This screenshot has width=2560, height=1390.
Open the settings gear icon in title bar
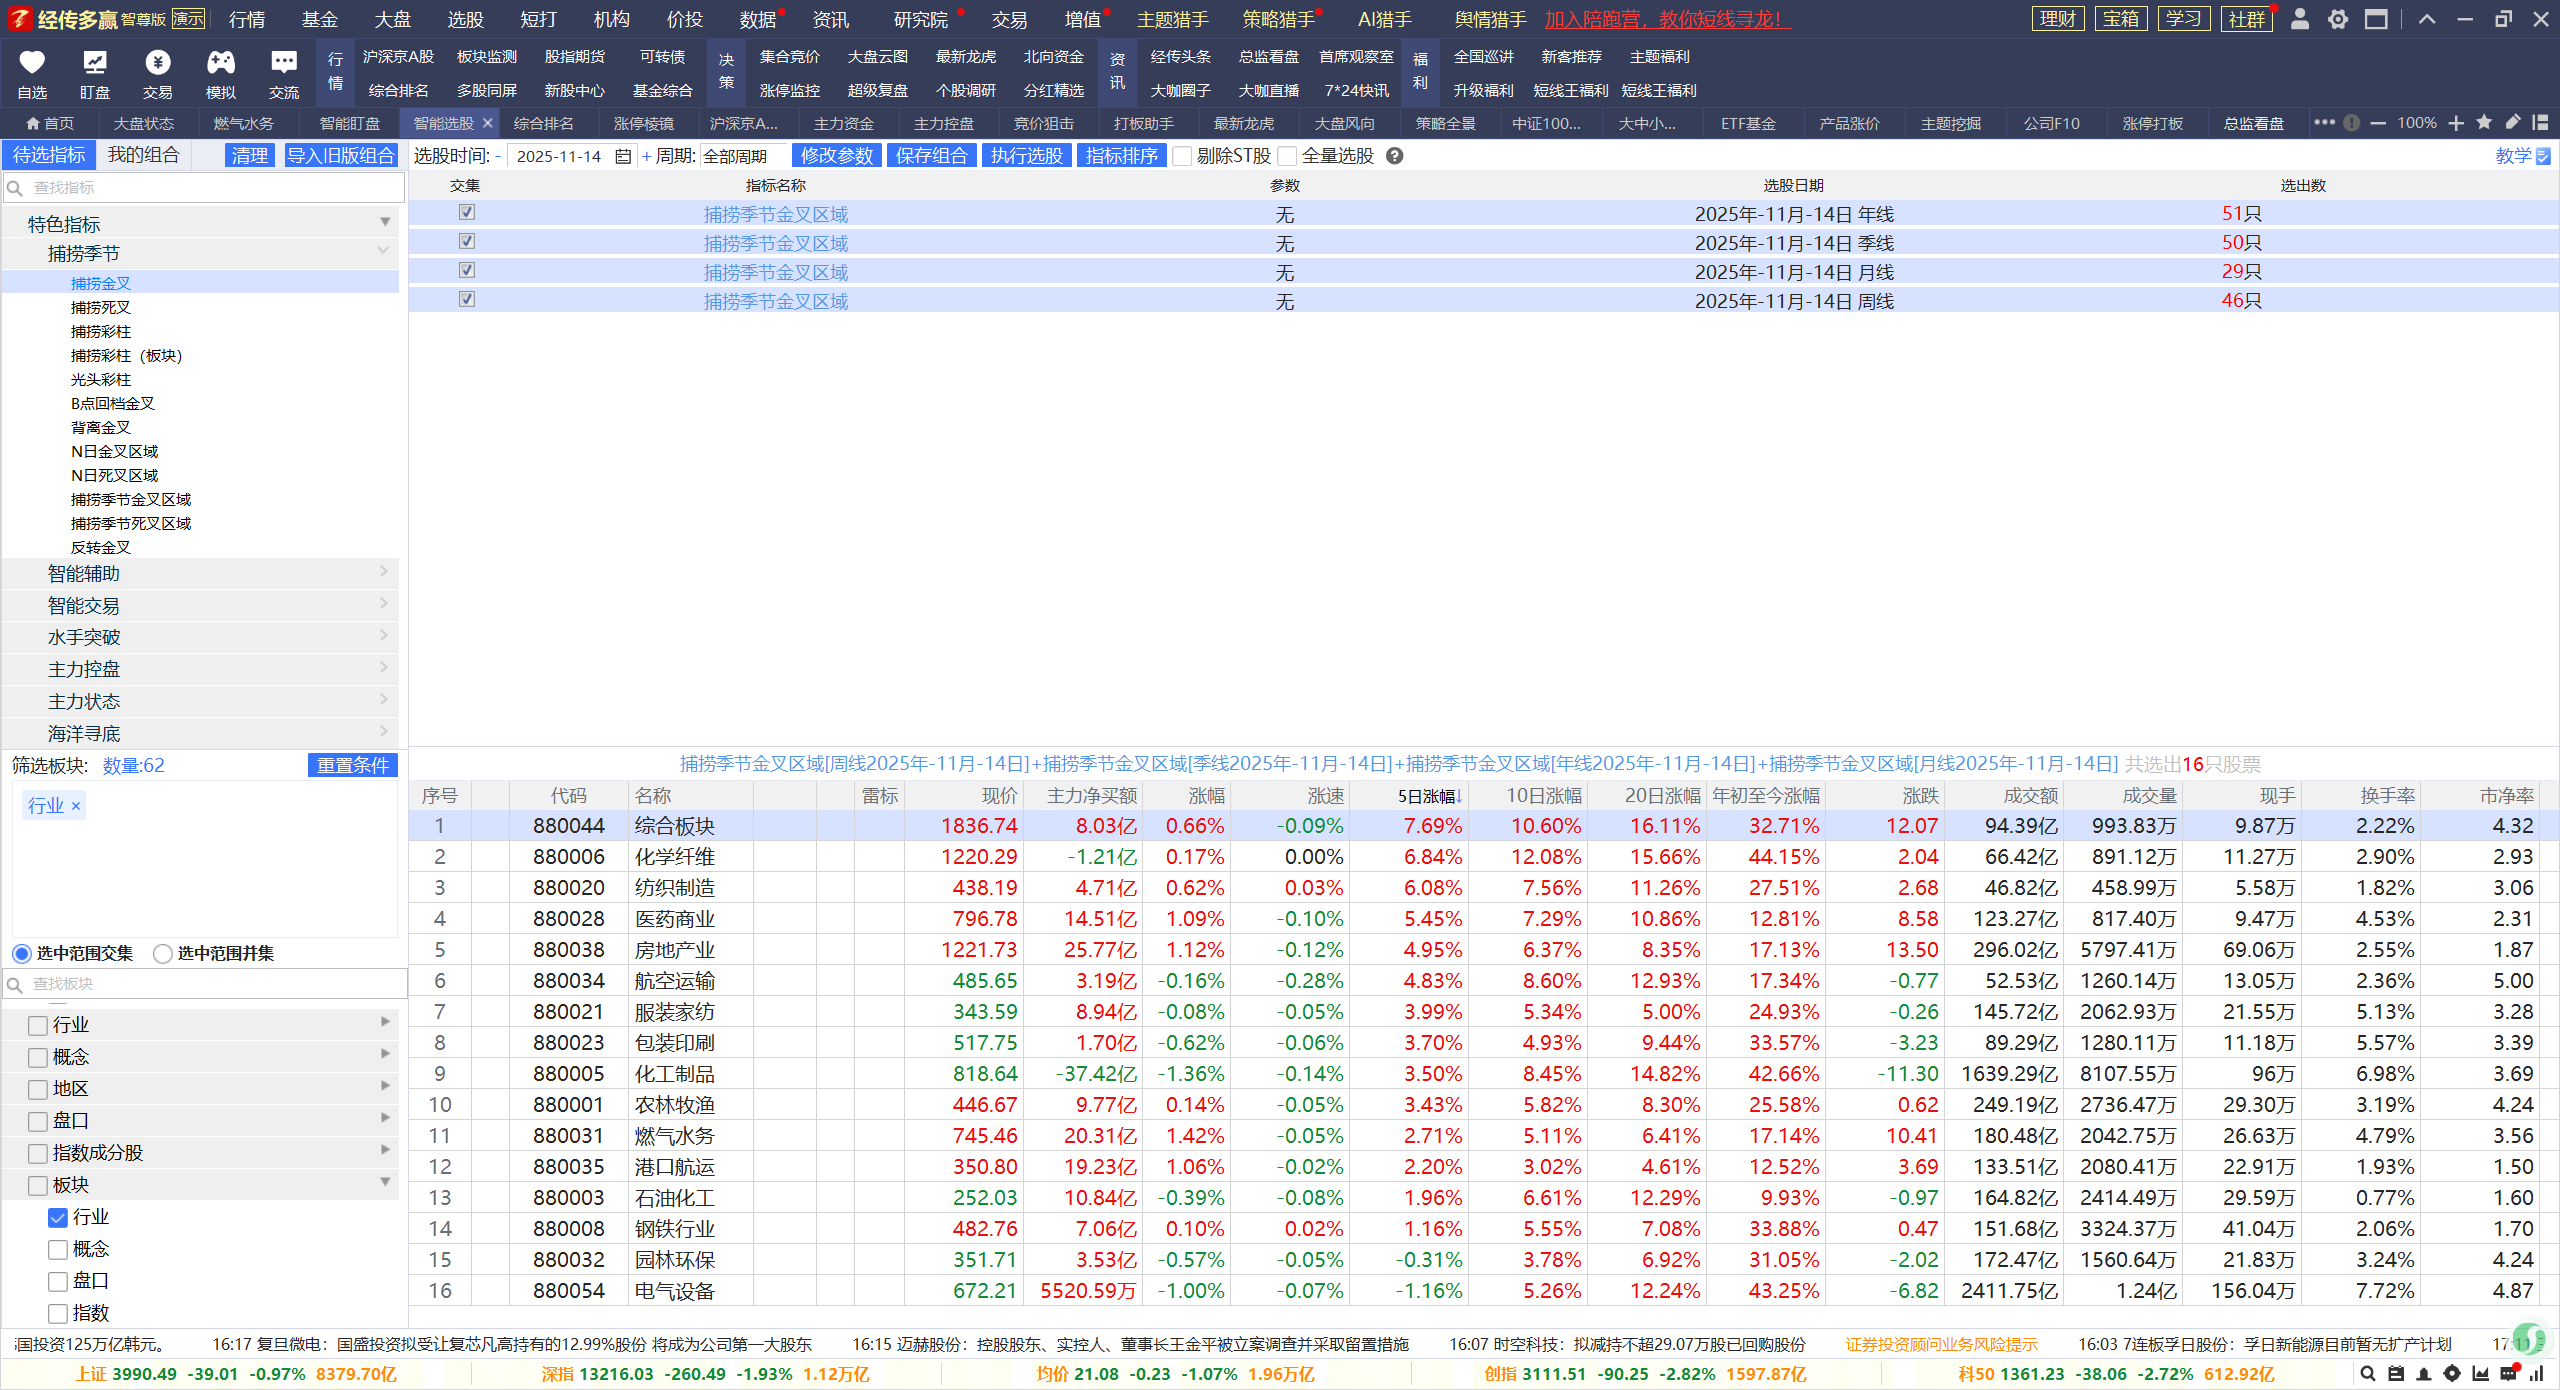tap(2338, 19)
